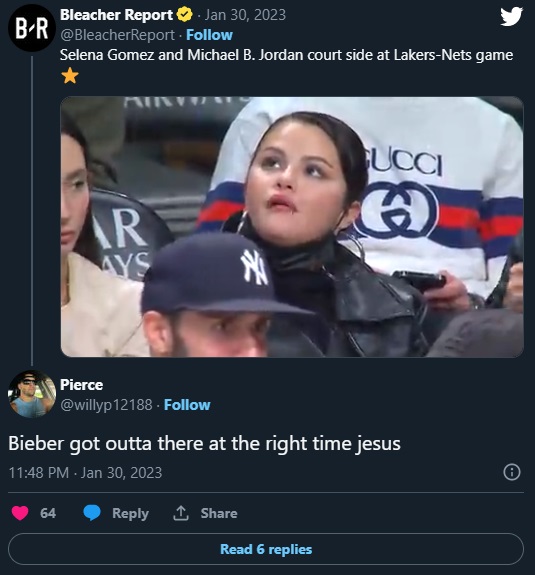Click the blue reply speech bubble icon
The height and width of the screenshot is (575, 535).
coord(92,513)
